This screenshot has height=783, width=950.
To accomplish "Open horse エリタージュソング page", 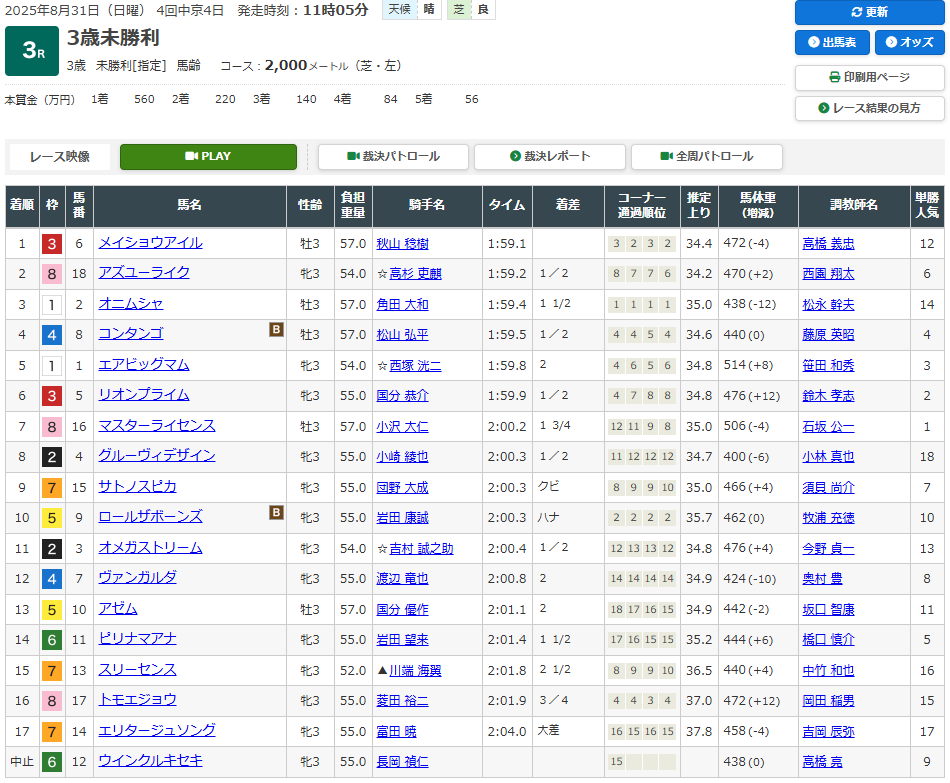I will tap(157, 730).
